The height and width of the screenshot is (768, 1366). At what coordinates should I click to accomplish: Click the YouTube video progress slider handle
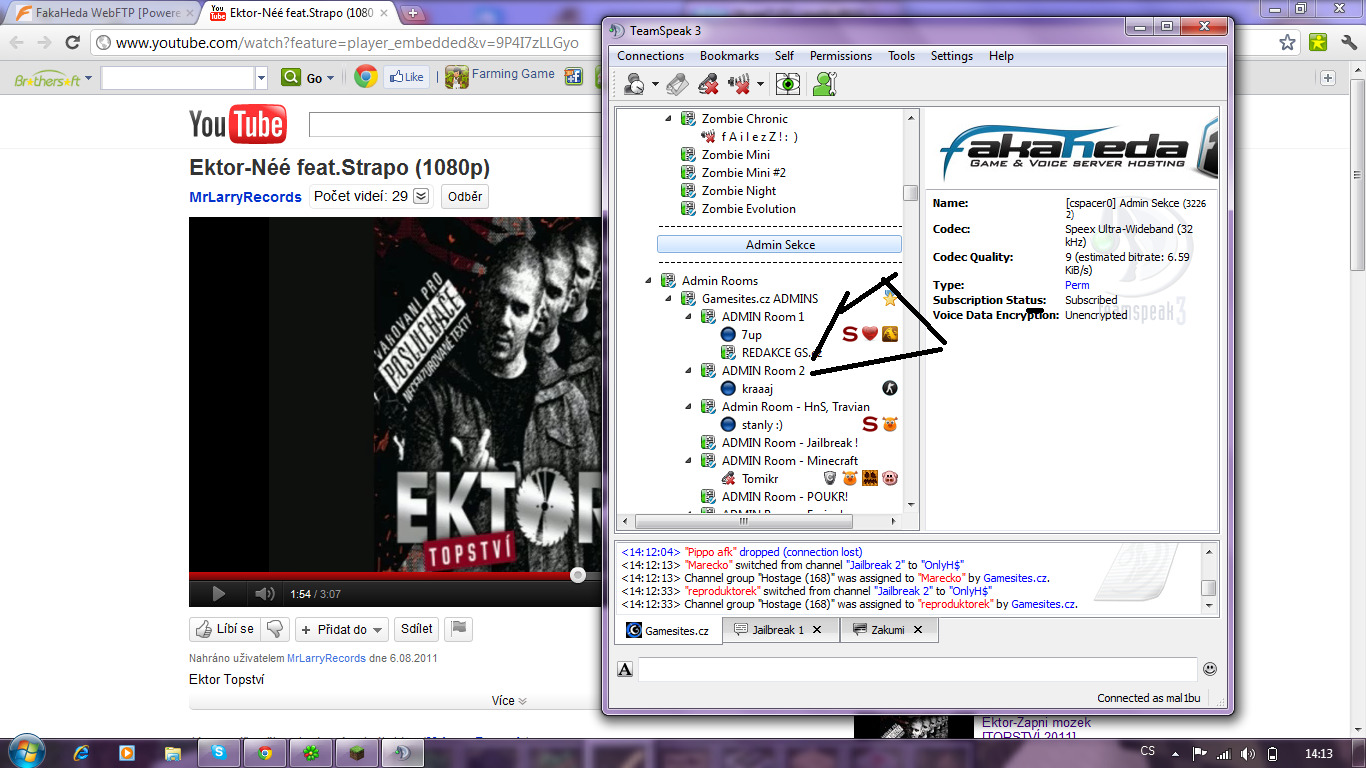(578, 575)
